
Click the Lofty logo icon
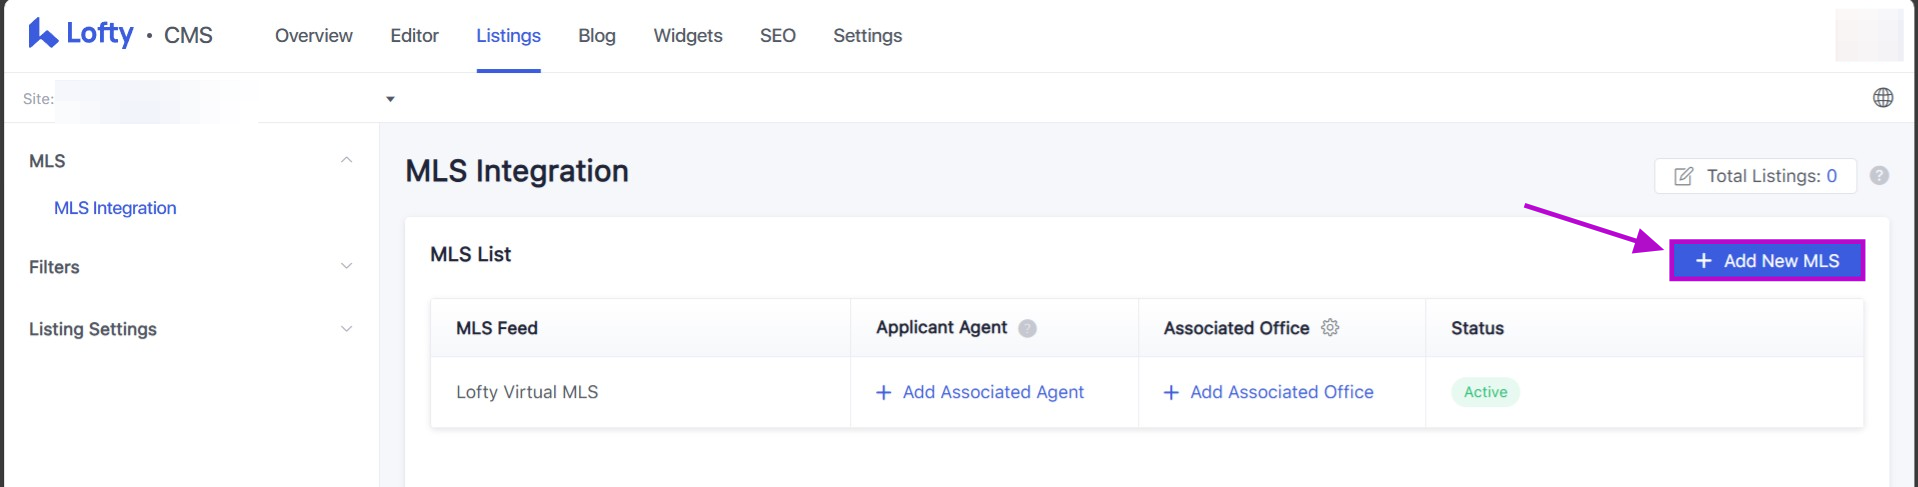42,34
